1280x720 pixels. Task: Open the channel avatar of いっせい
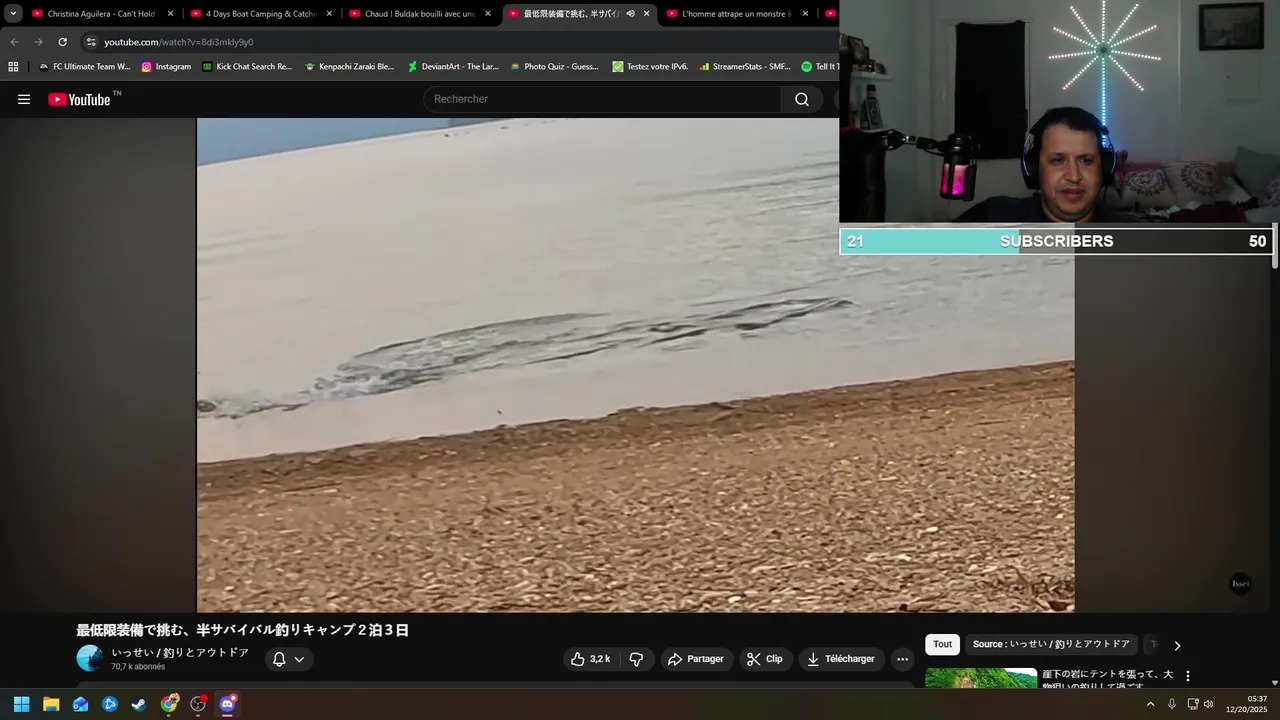(x=90, y=658)
